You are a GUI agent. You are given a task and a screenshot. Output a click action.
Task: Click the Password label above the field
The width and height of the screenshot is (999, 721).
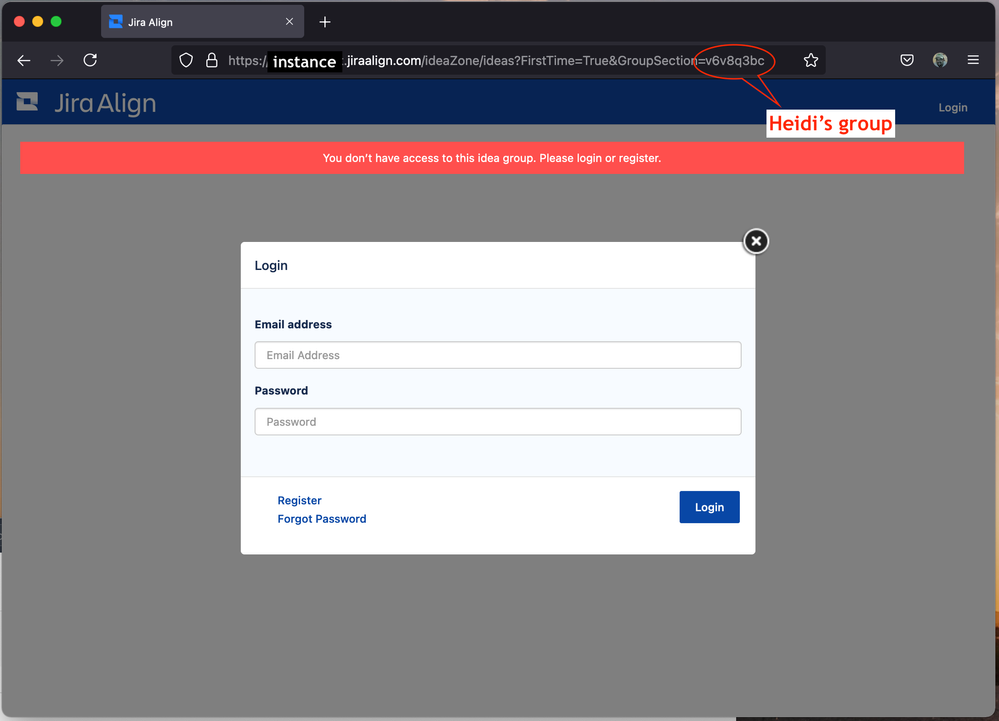(x=281, y=390)
